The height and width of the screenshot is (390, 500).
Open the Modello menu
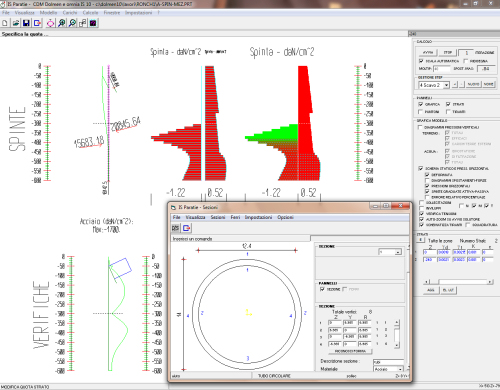pos(49,13)
